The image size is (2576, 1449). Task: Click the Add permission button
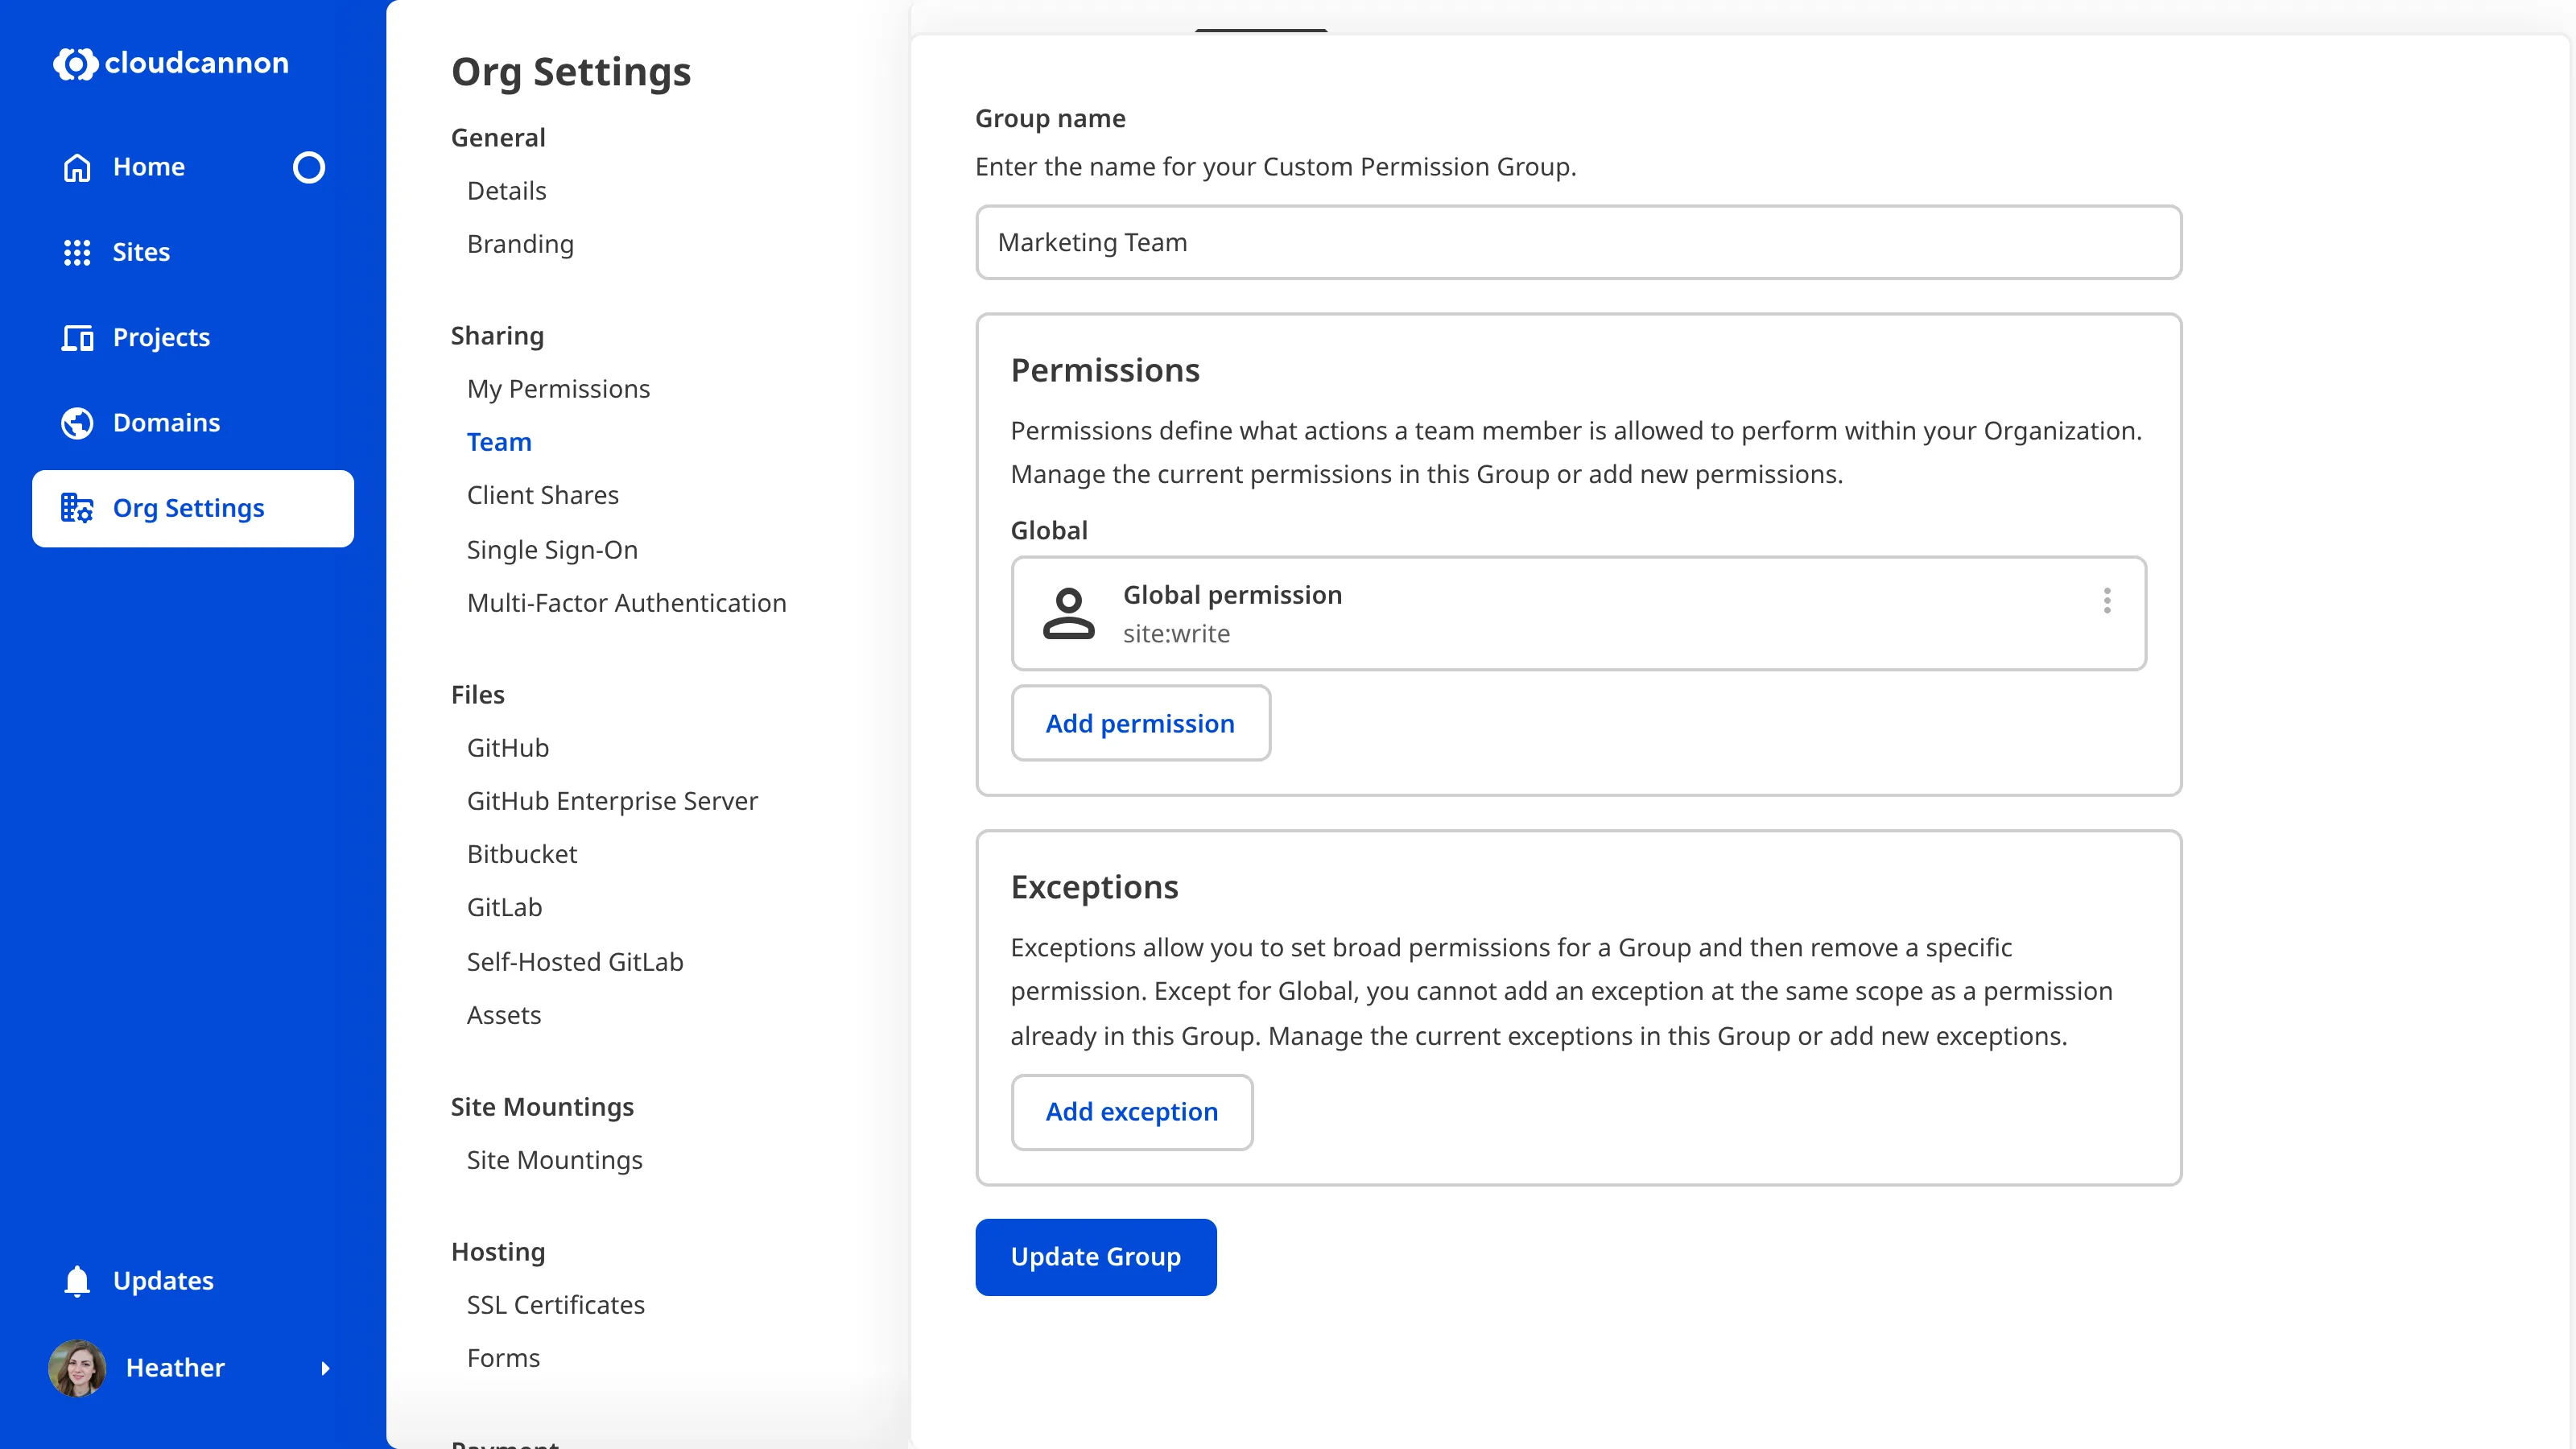1140,723
